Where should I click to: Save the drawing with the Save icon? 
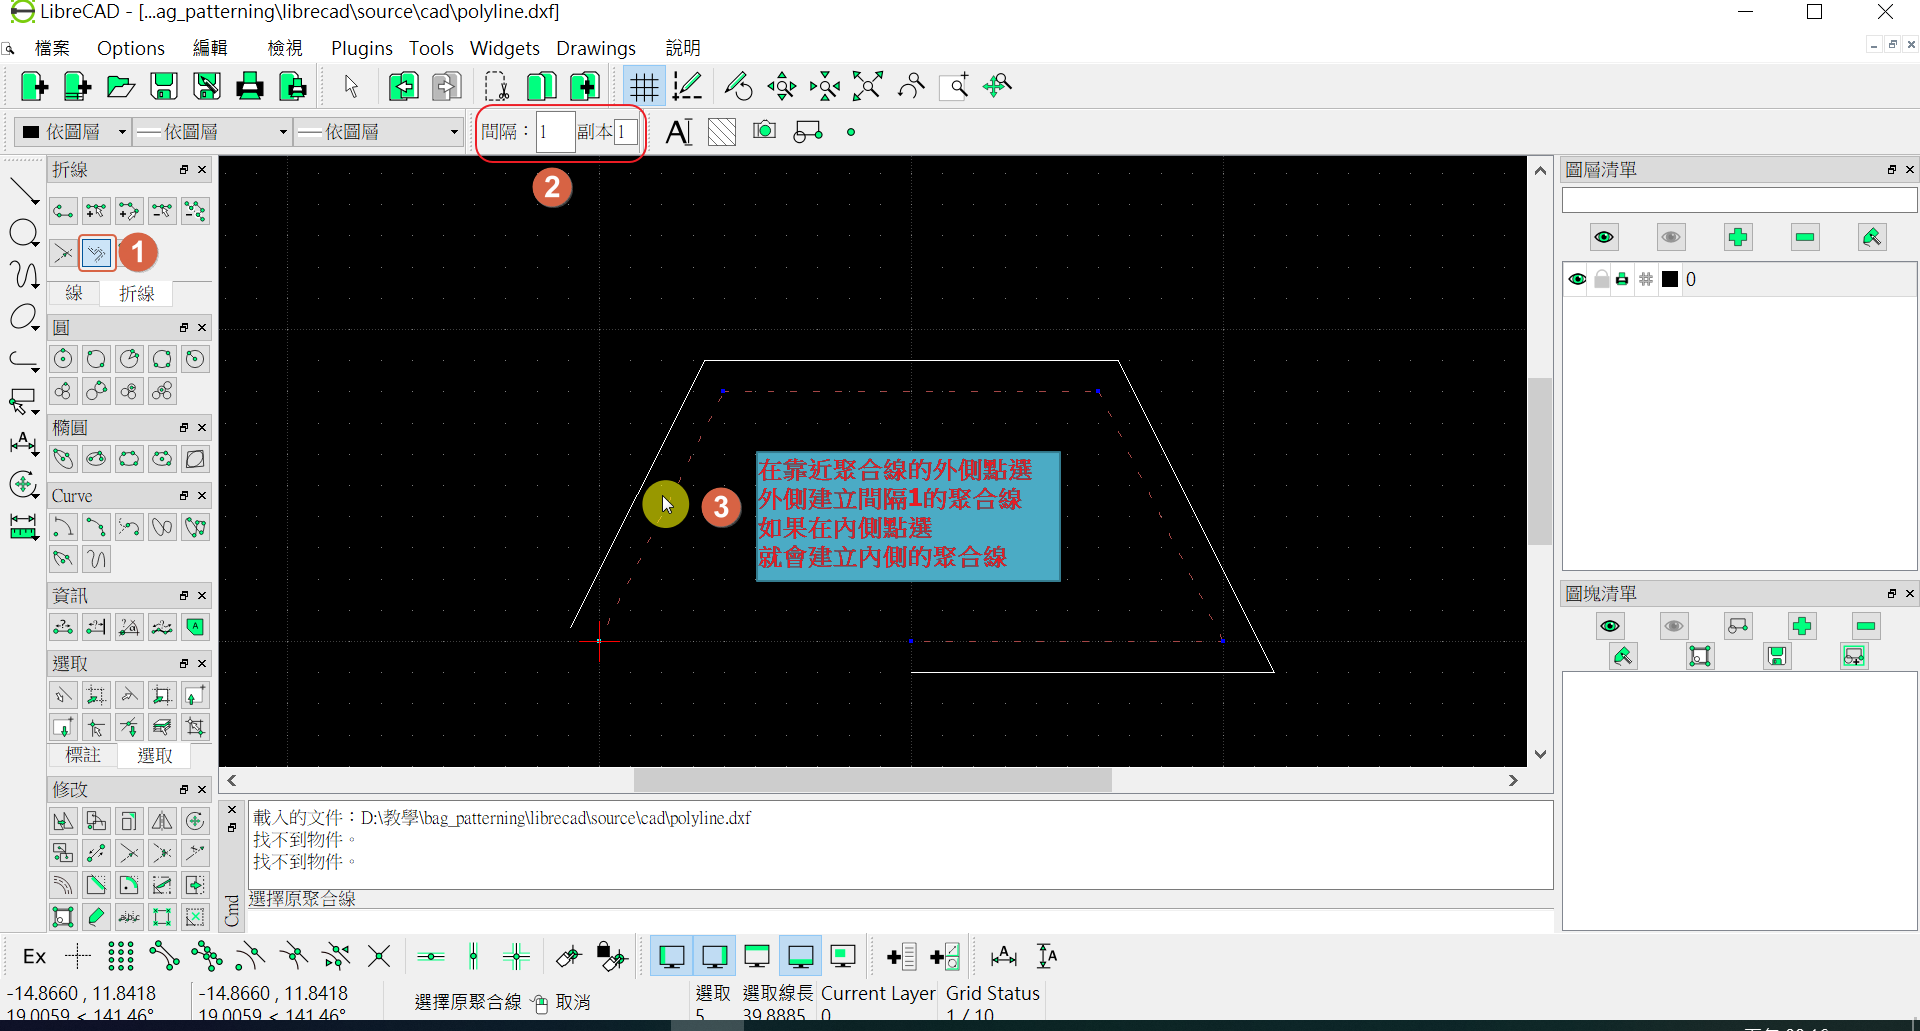coord(164,86)
